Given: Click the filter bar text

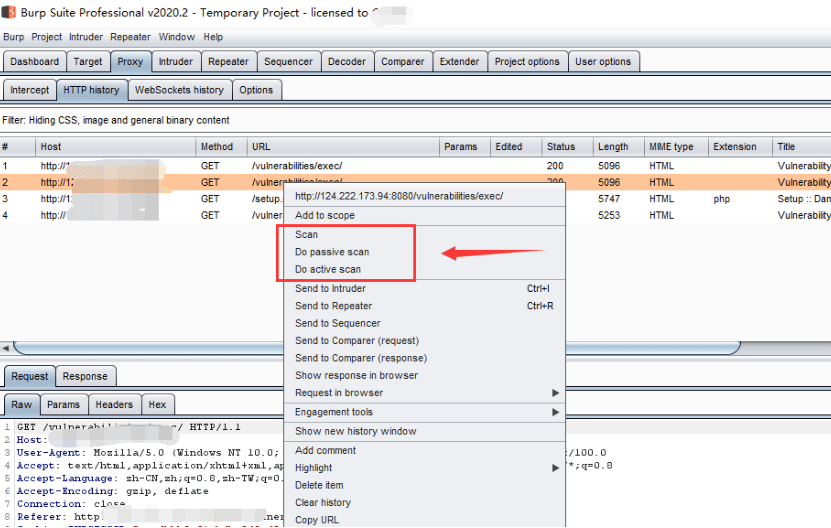Looking at the screenshot, I should point(116,120).
